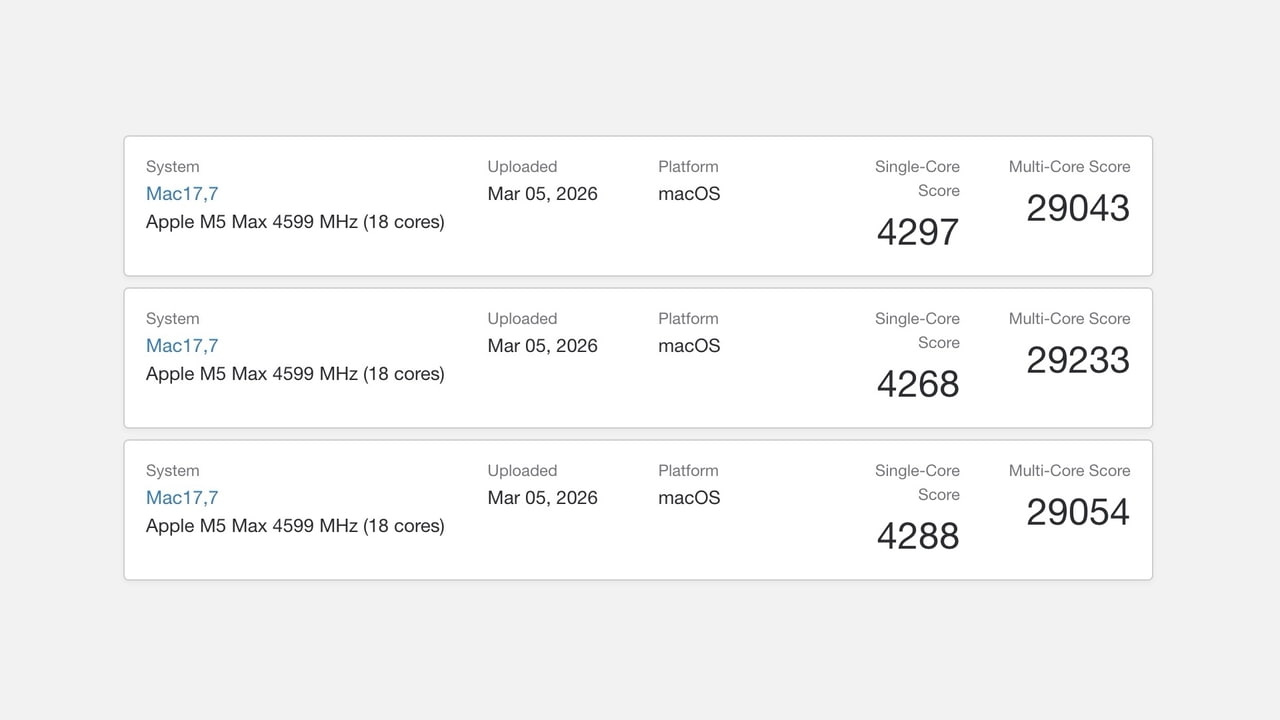
Task: Select the Apple M5 Max description in the top card
Action: tap(295, 221)
